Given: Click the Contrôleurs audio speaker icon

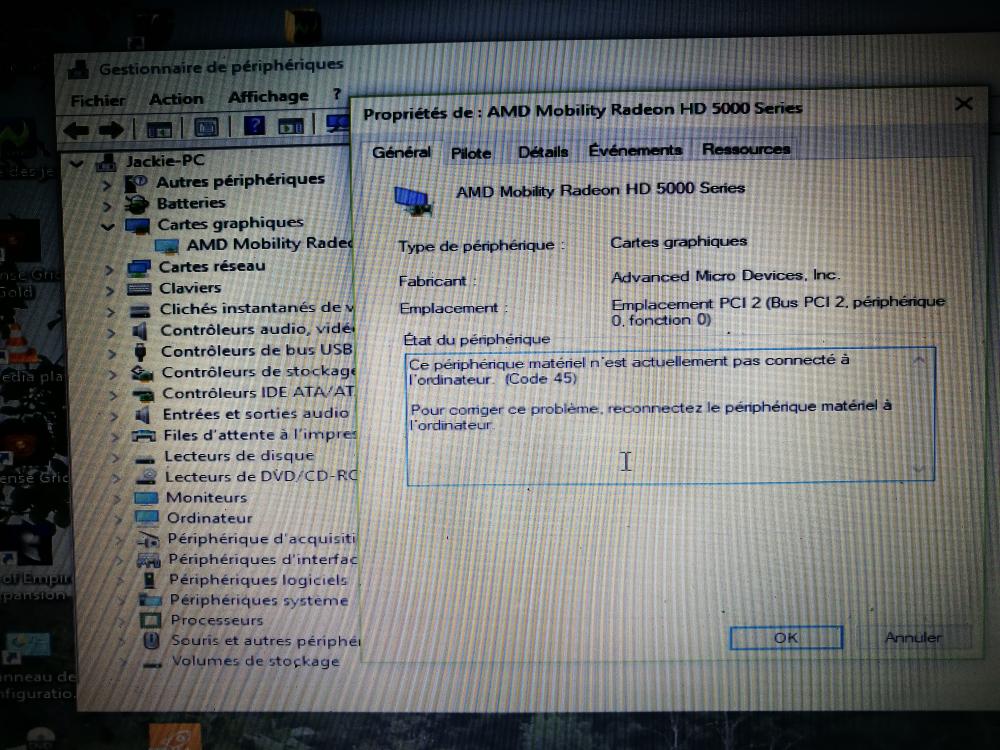Looking at the screenshot, I should (140, 331).
